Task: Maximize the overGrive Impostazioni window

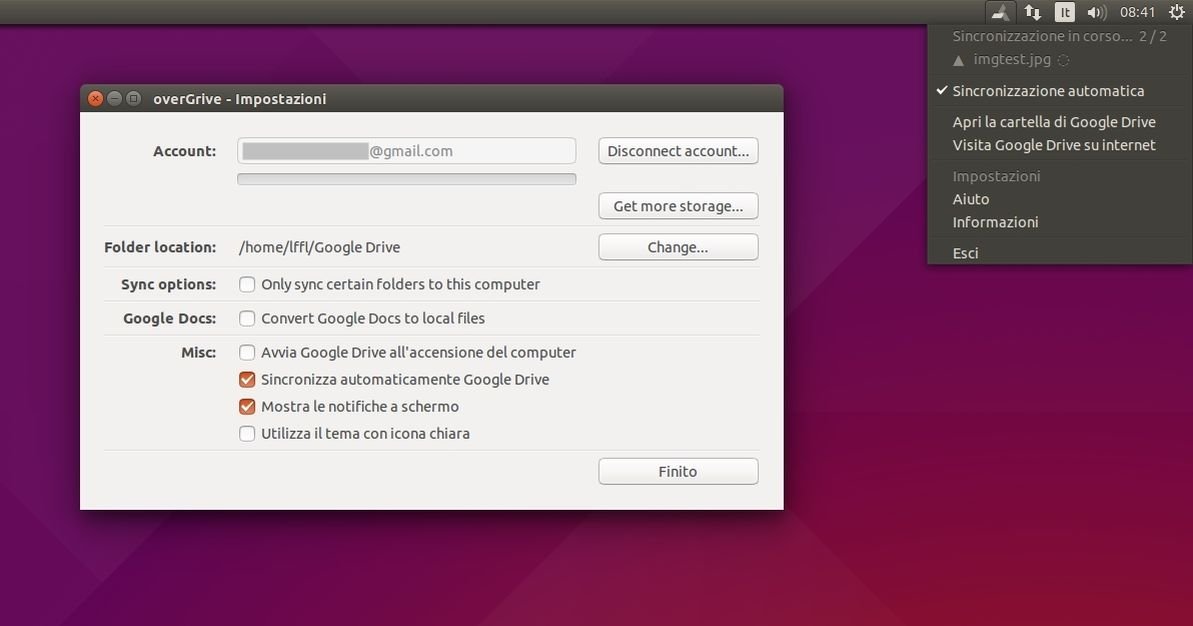Action: 133,99
